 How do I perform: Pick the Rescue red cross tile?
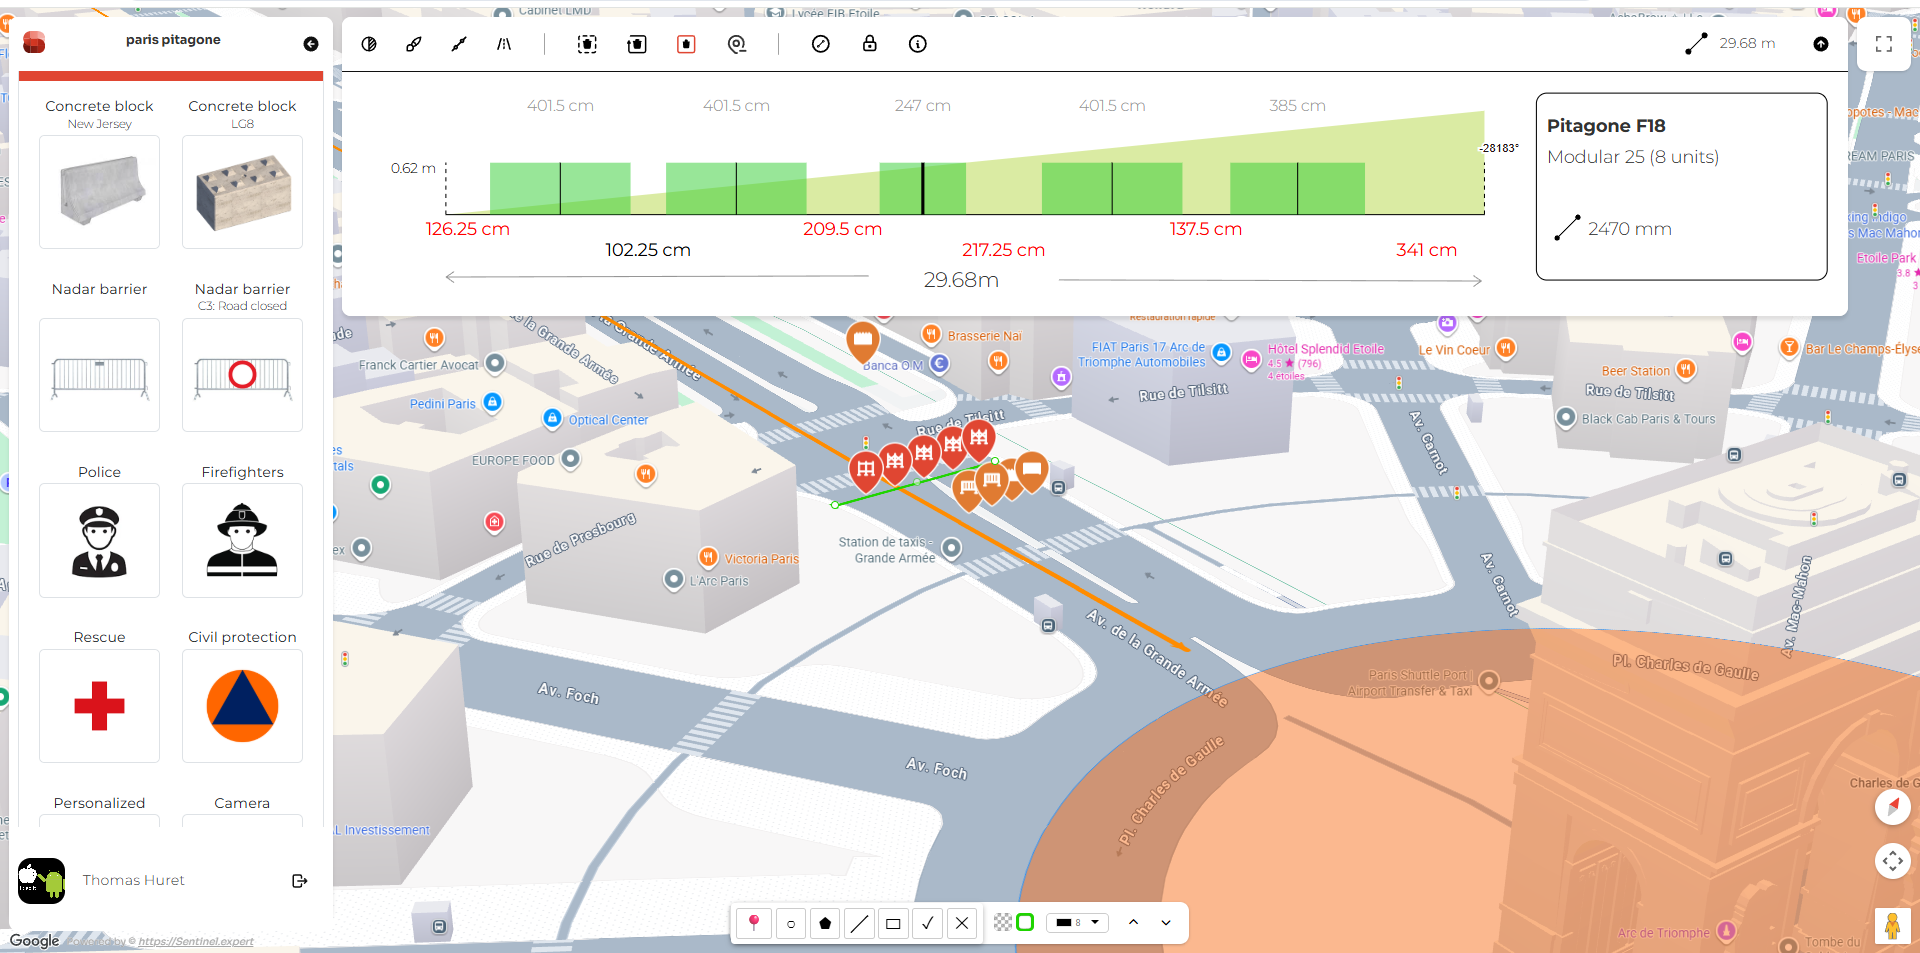point(99,706)
